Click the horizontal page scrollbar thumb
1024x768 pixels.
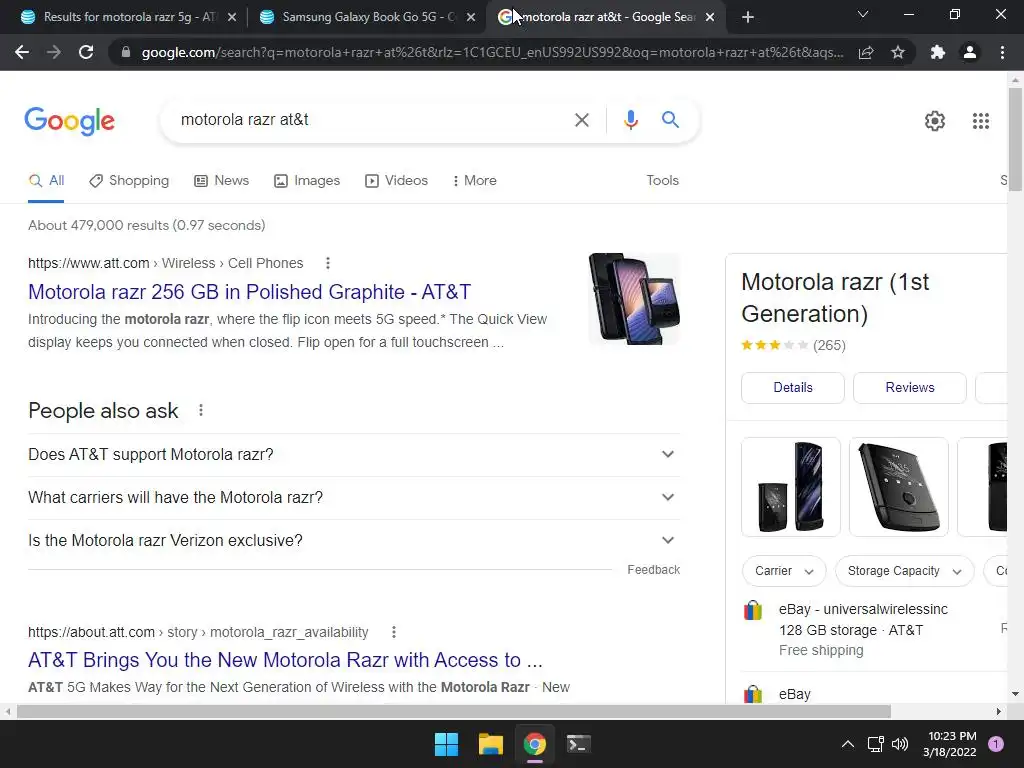454,711
